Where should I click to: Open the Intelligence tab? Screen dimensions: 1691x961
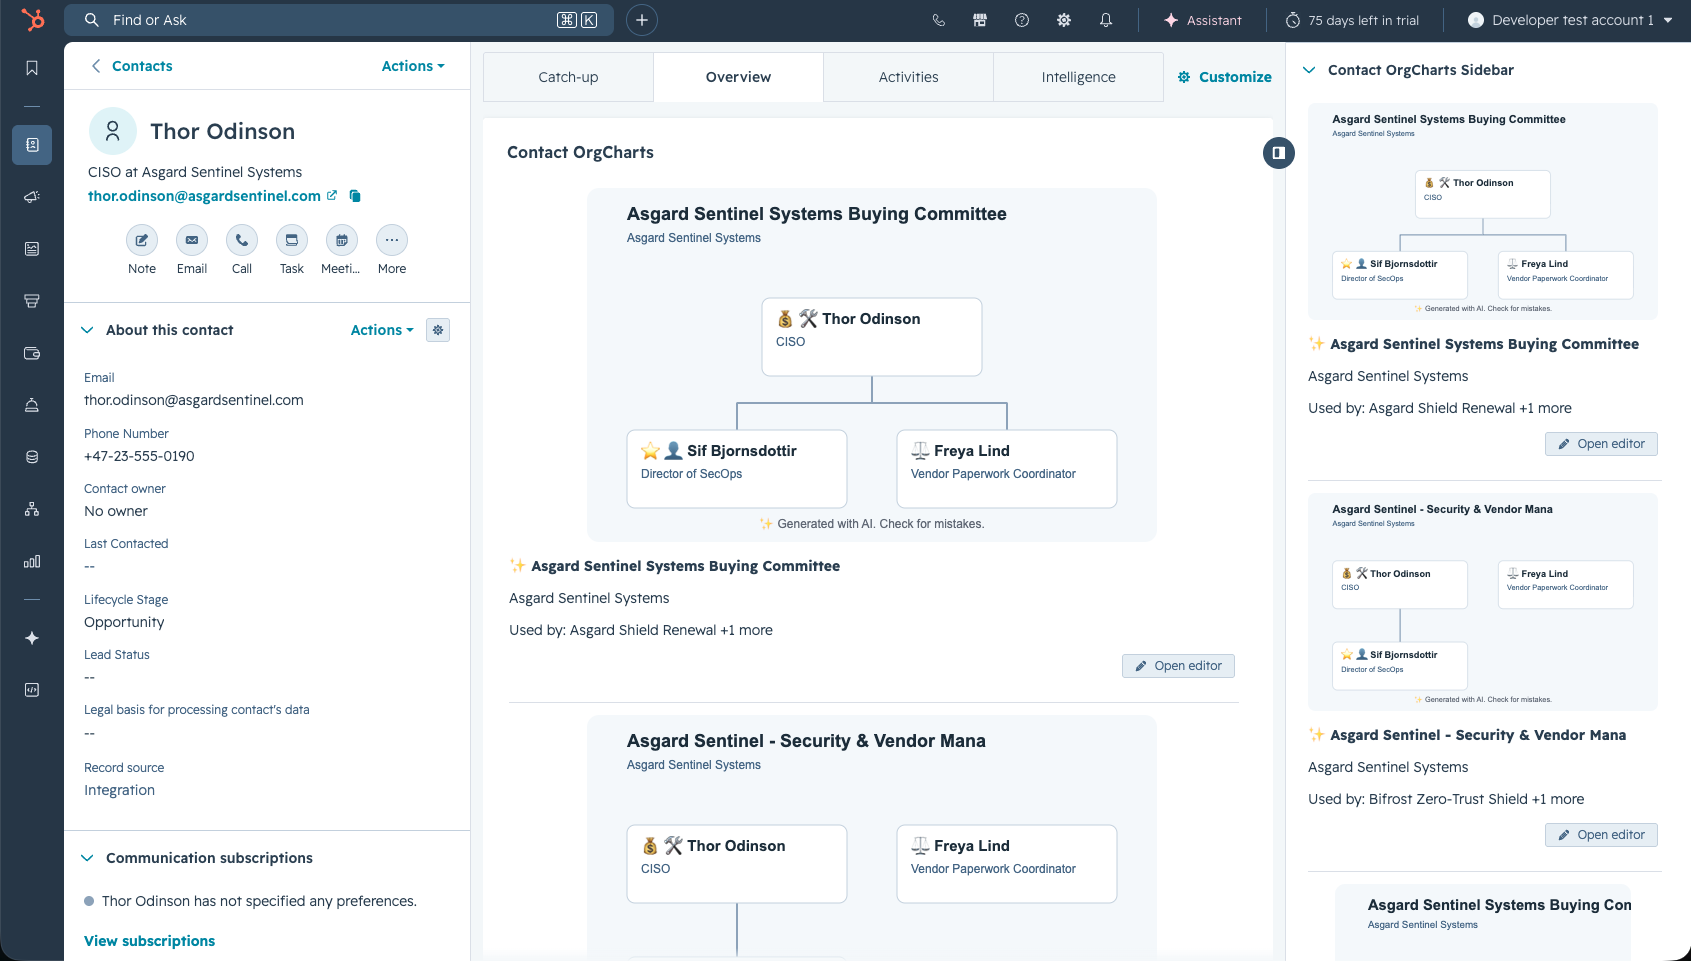coord(1078,77)
